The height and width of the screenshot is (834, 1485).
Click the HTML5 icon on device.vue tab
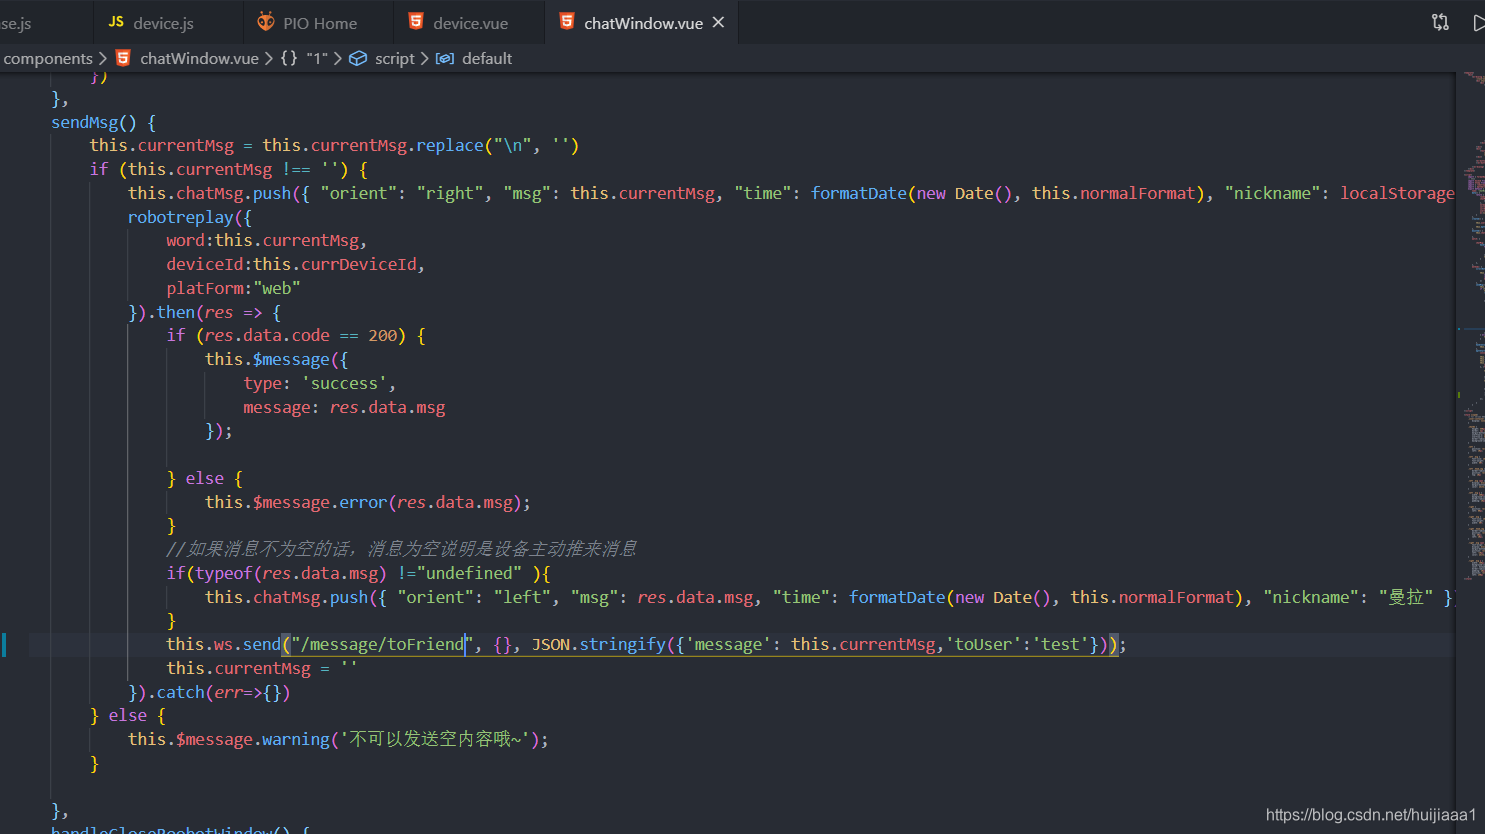416,22
